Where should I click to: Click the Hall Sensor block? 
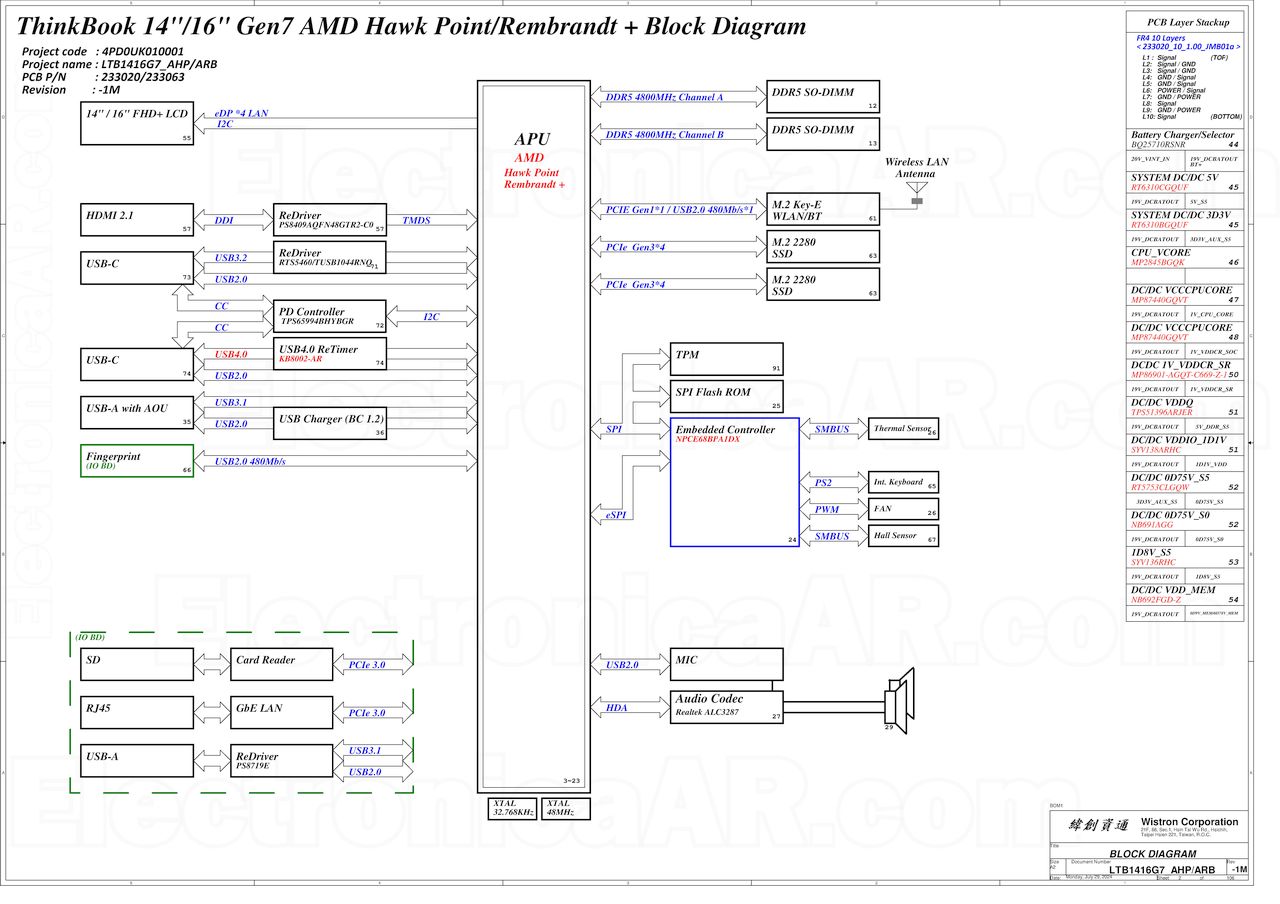904,536
